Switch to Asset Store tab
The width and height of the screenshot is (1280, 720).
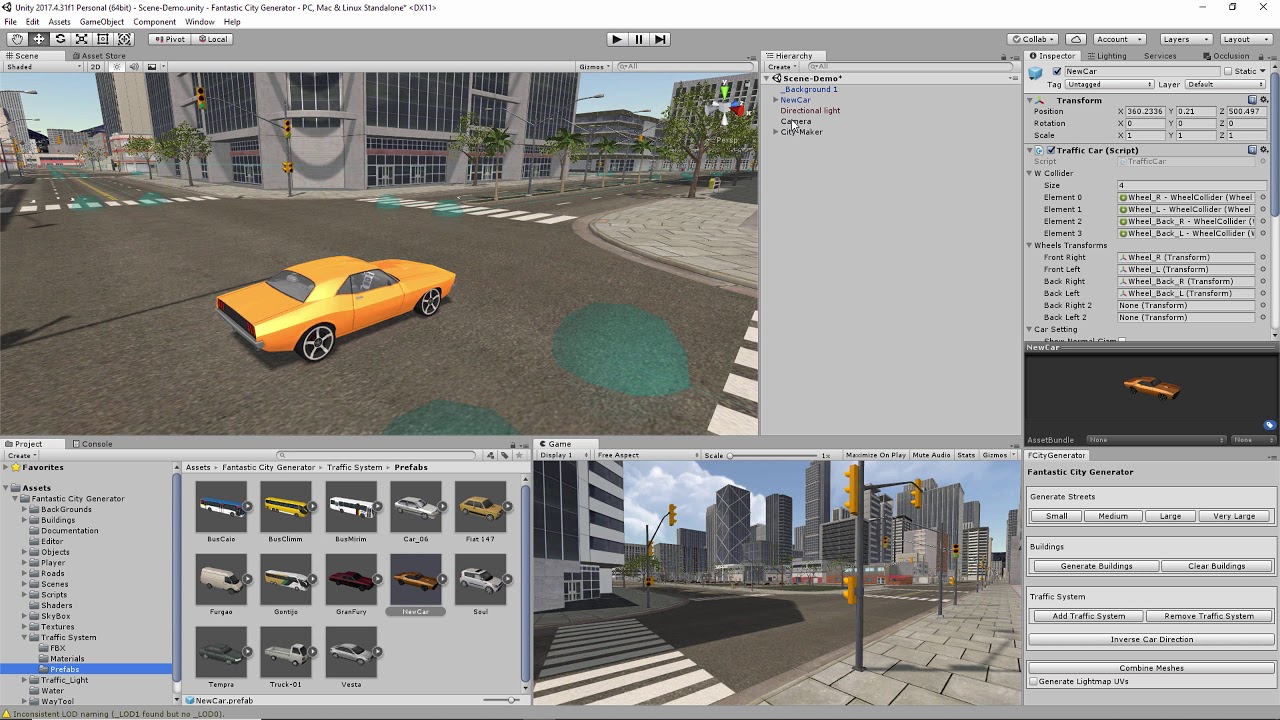98,56
